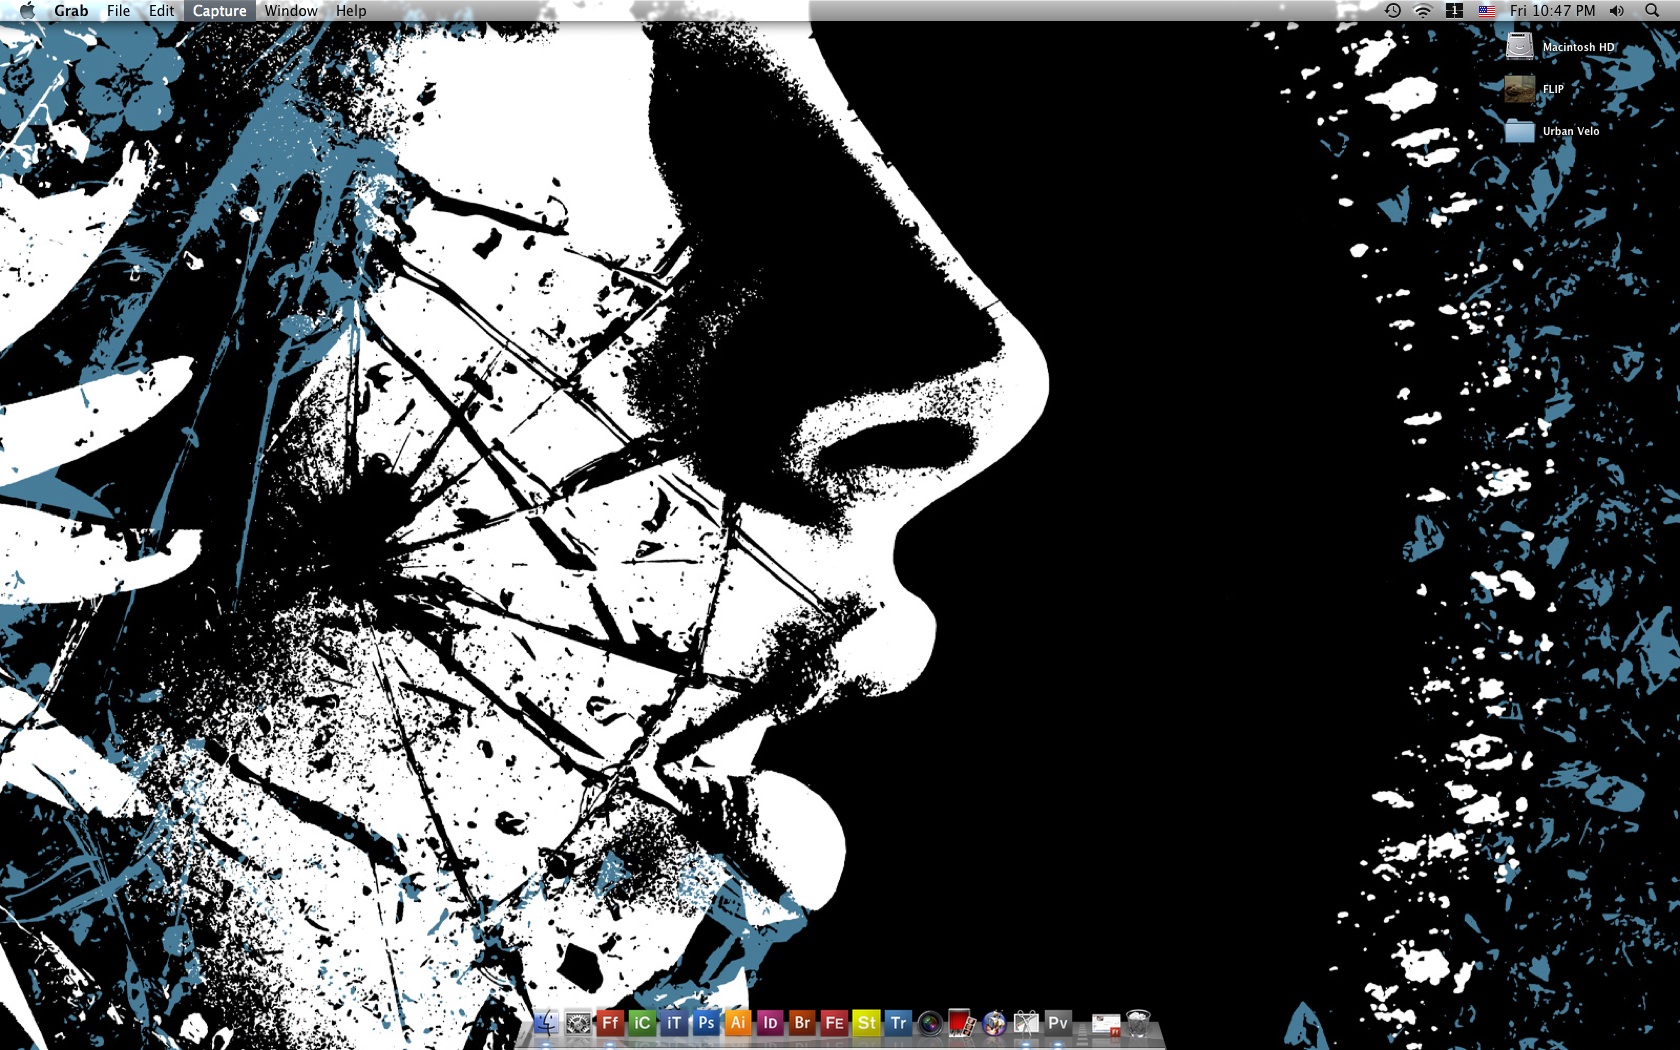Screen dimensions: 1680x1050
Task: Click the red Ff icon in the Dock
Action: 610,1022
